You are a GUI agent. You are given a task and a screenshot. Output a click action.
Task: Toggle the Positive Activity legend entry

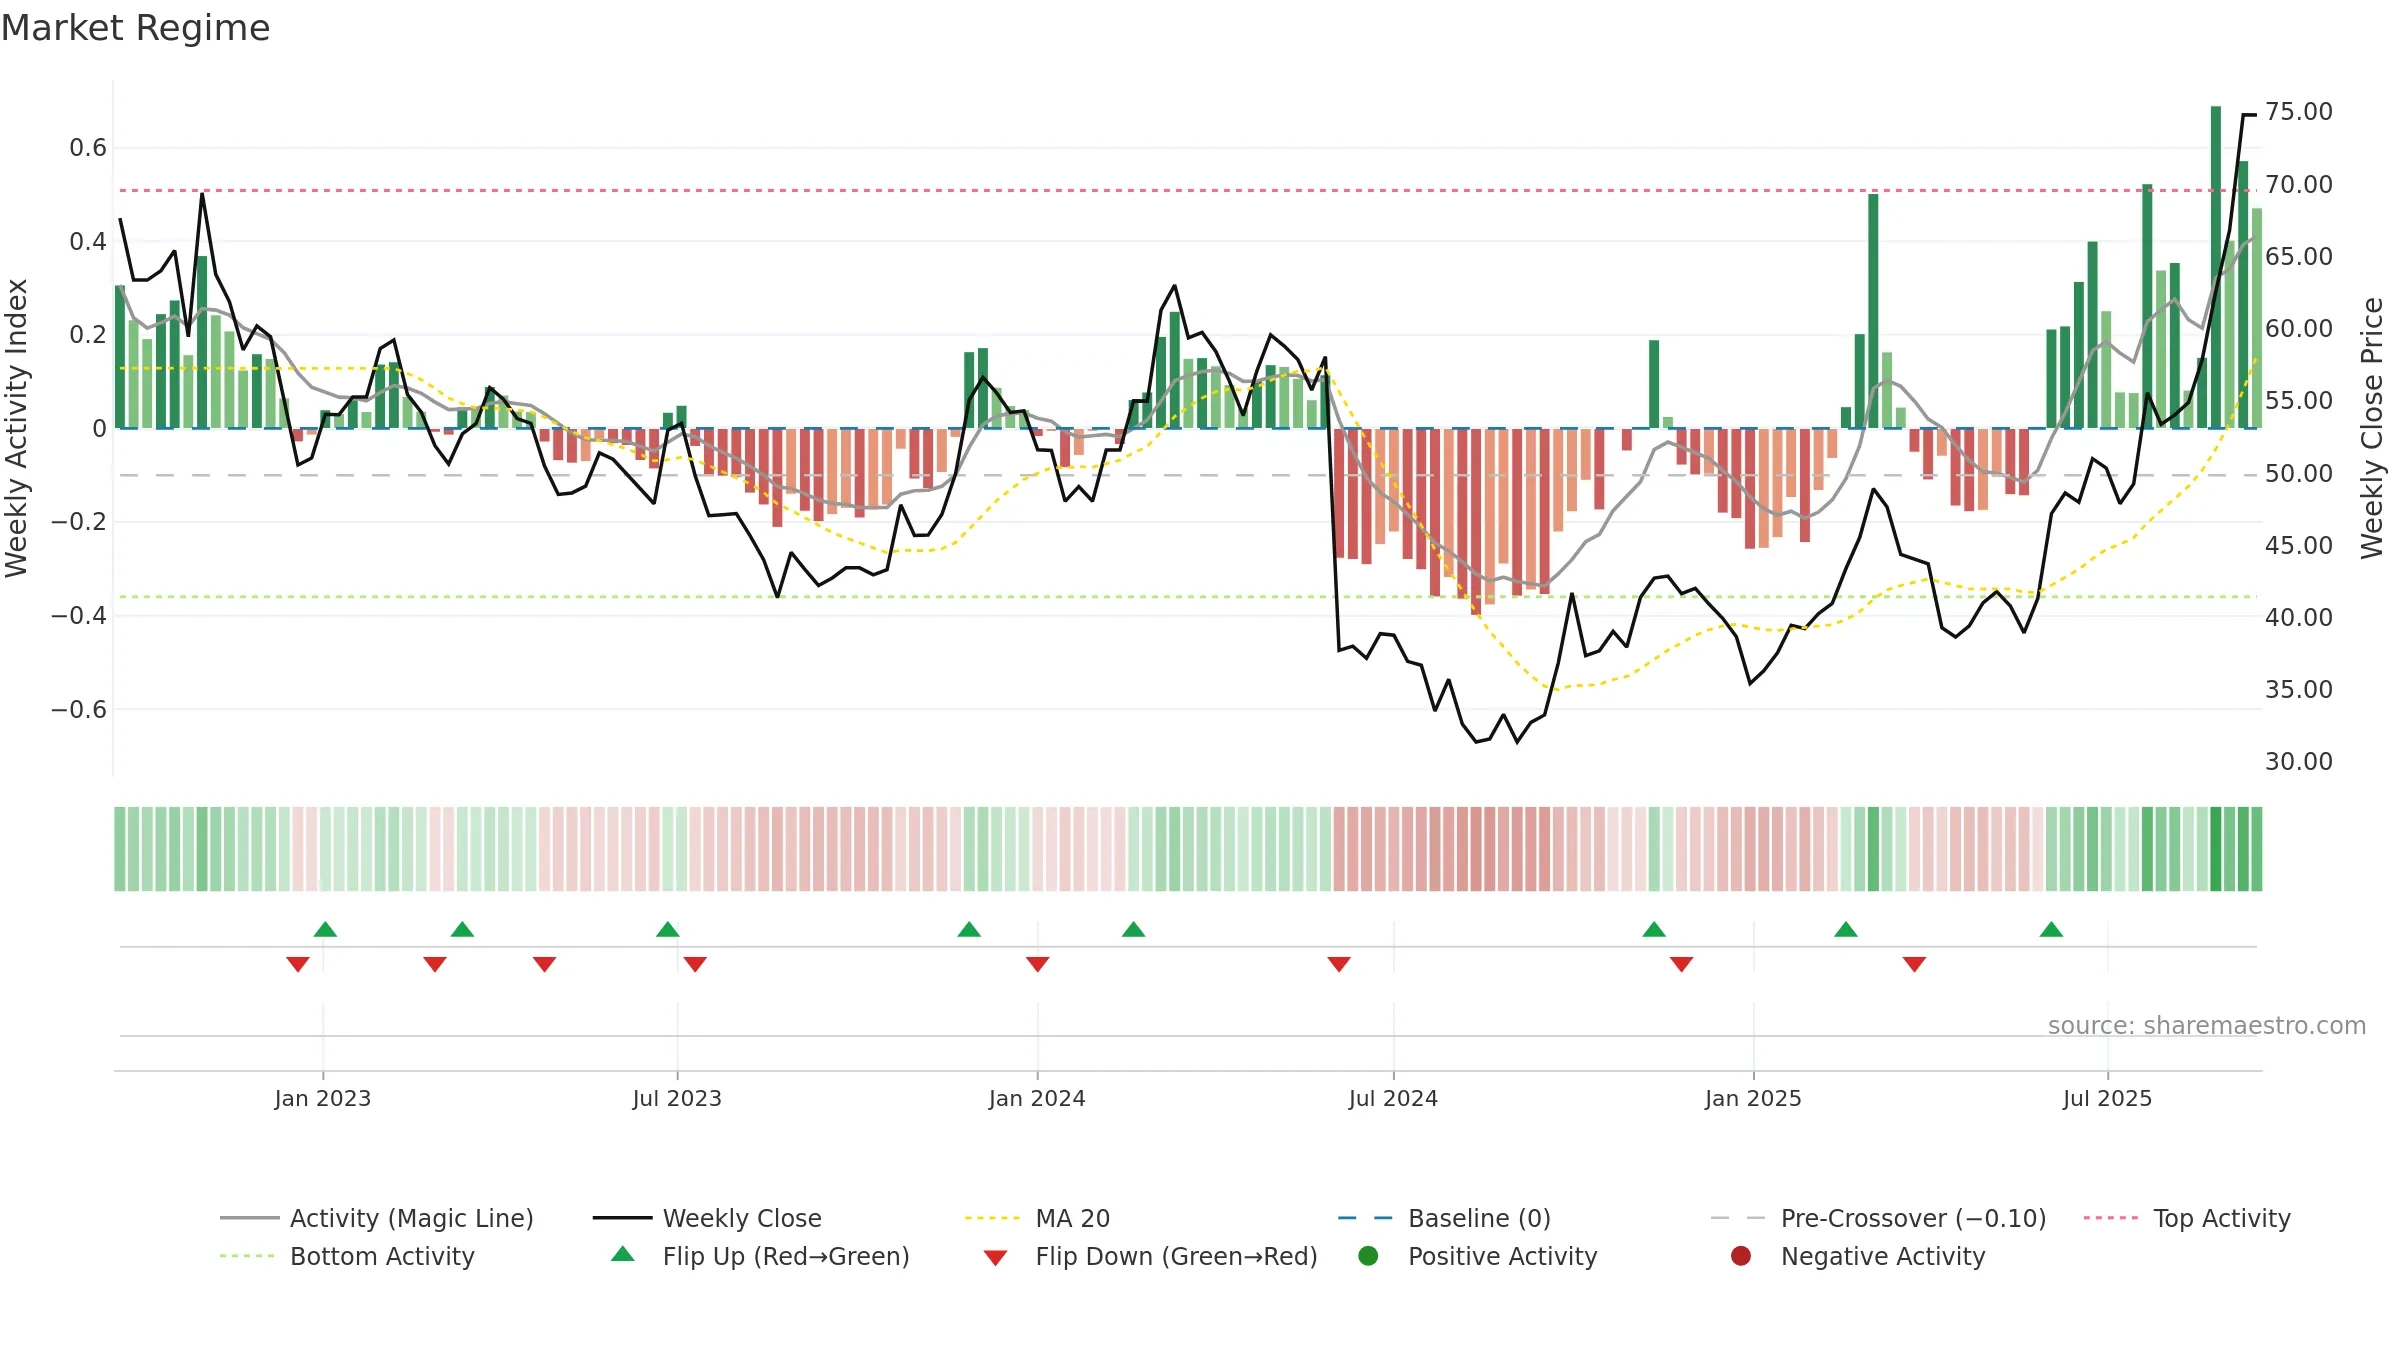tap(1478, 1256)
